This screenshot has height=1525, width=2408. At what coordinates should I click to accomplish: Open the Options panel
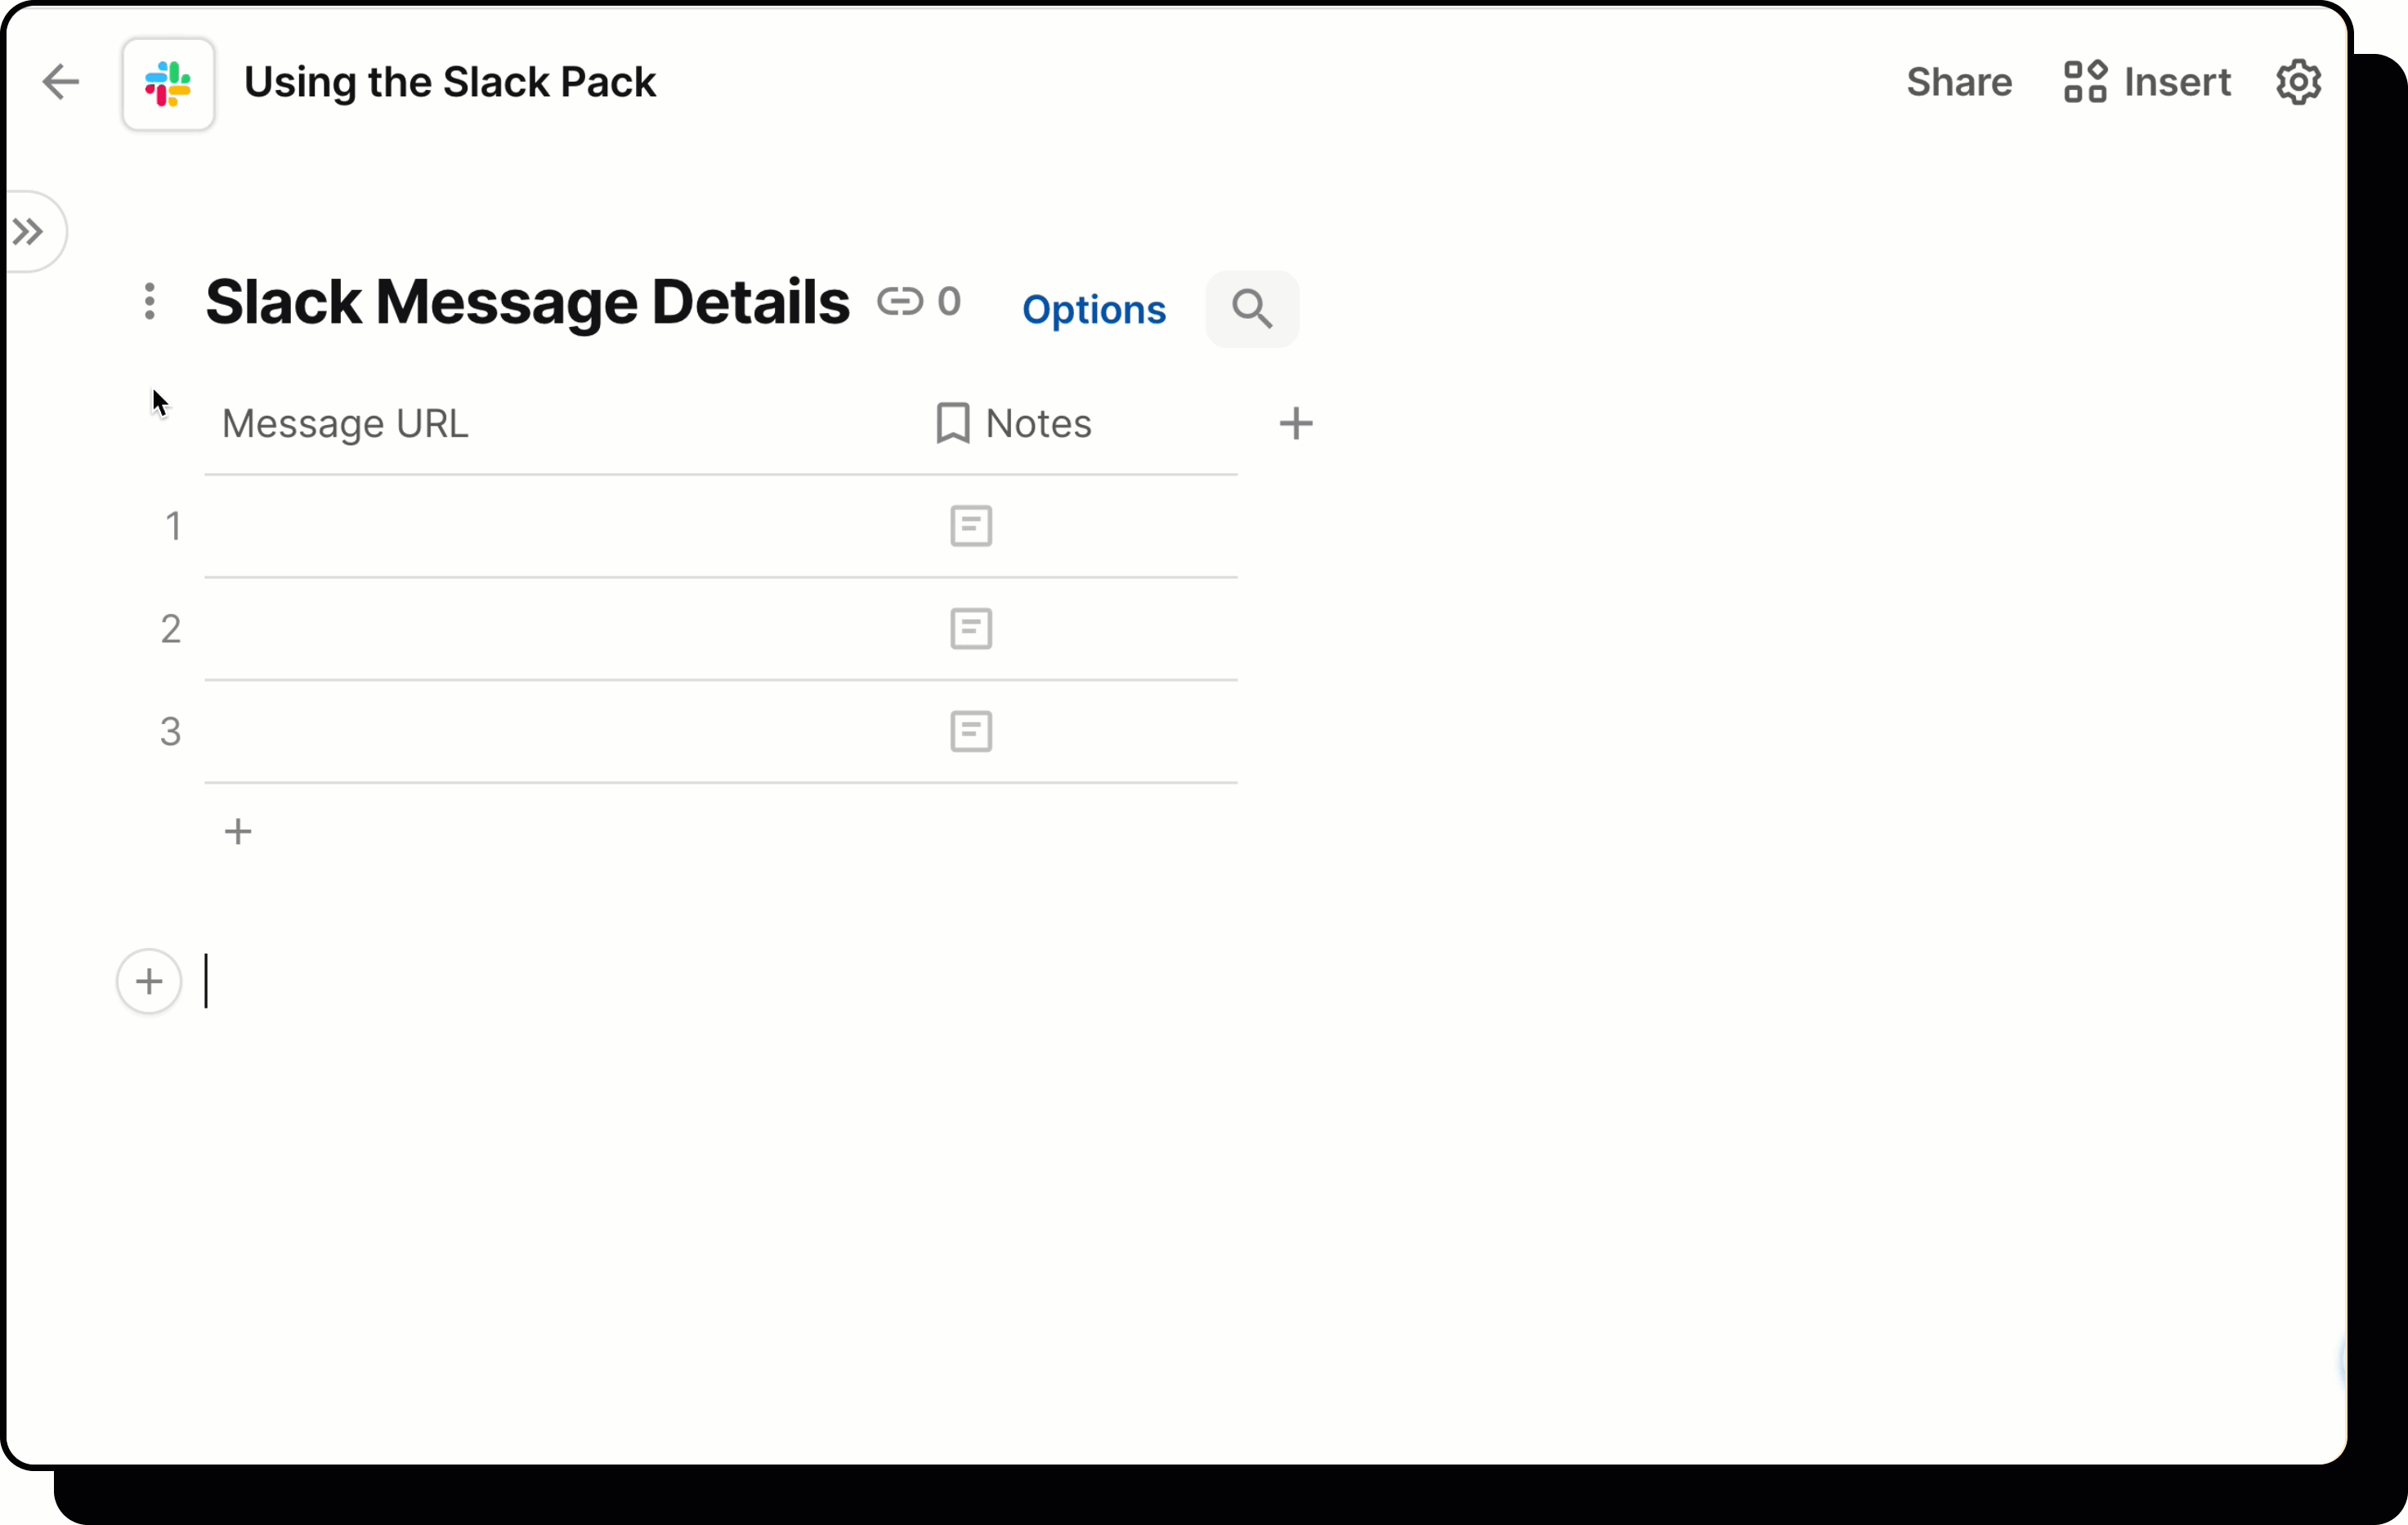1094,309
